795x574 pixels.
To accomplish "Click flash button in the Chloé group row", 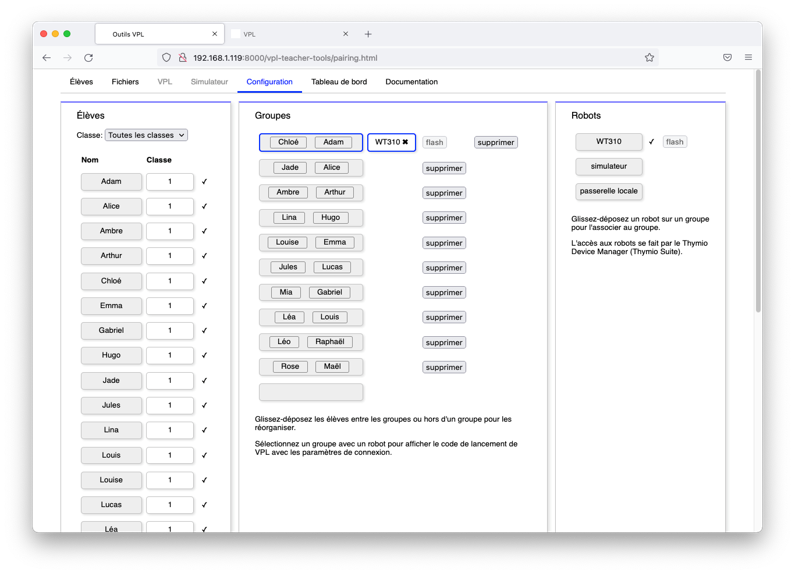I will coord(434,142).
